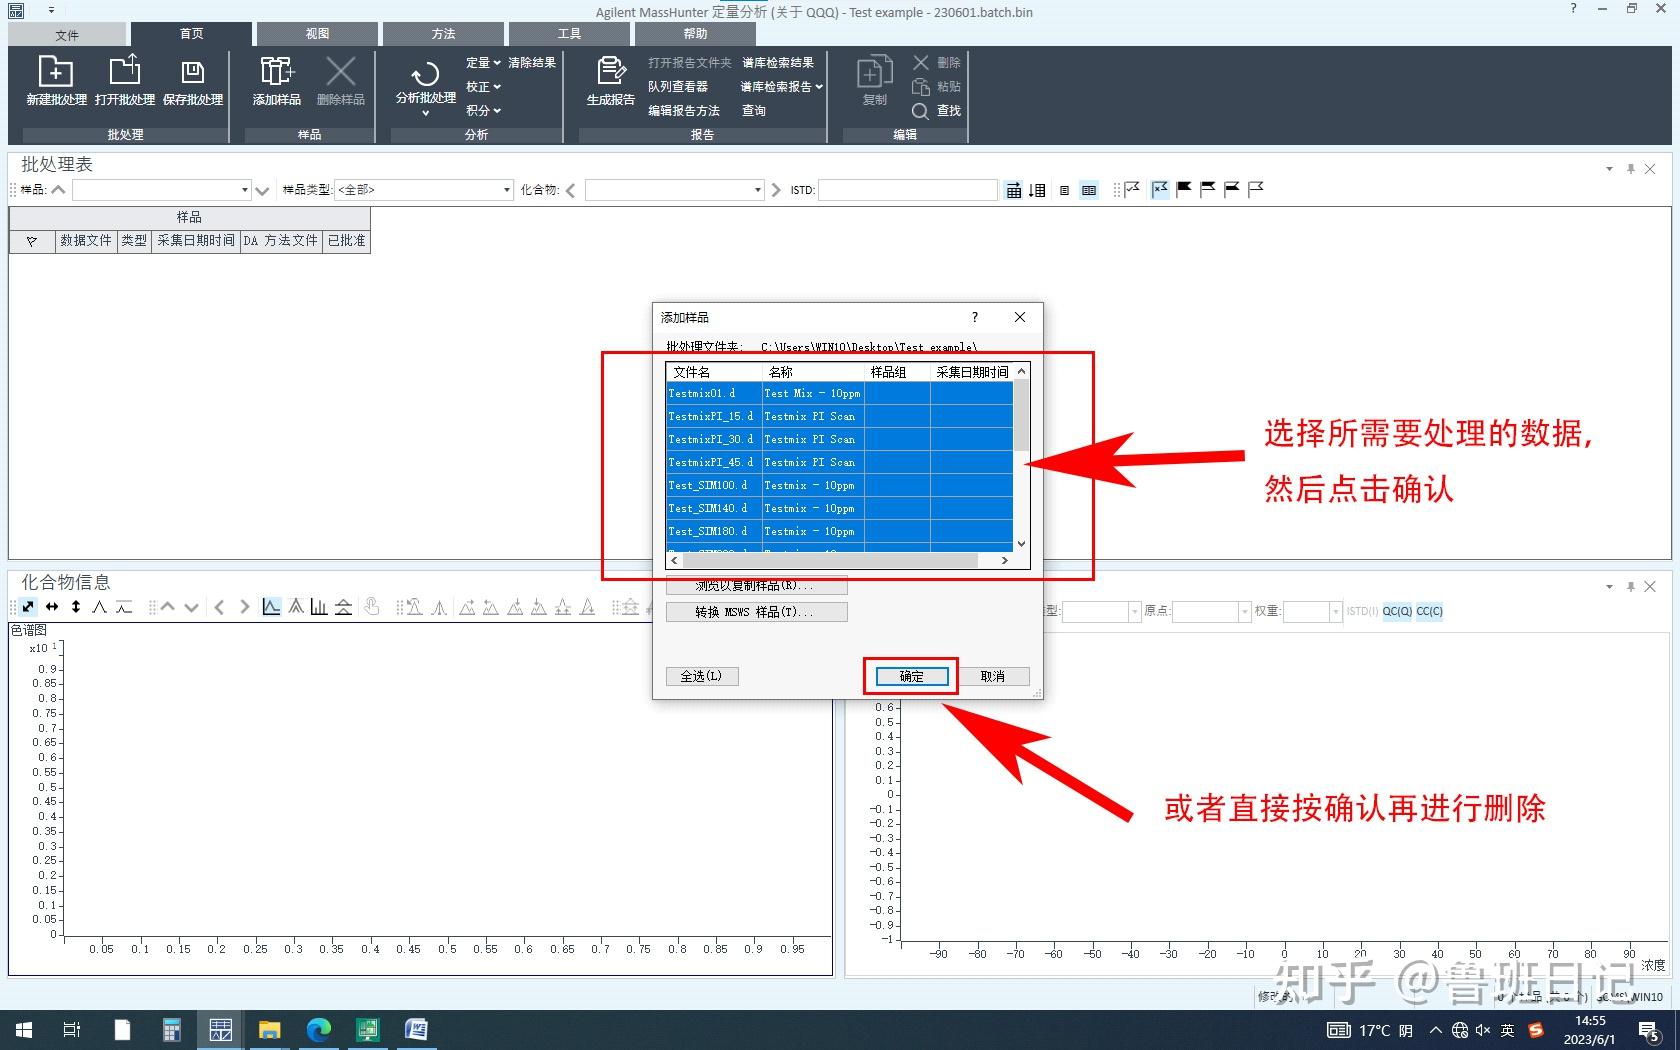Switch to the 方法 (Method) ribbon tab
The image size is (1680, 1050).
point(443,33)
